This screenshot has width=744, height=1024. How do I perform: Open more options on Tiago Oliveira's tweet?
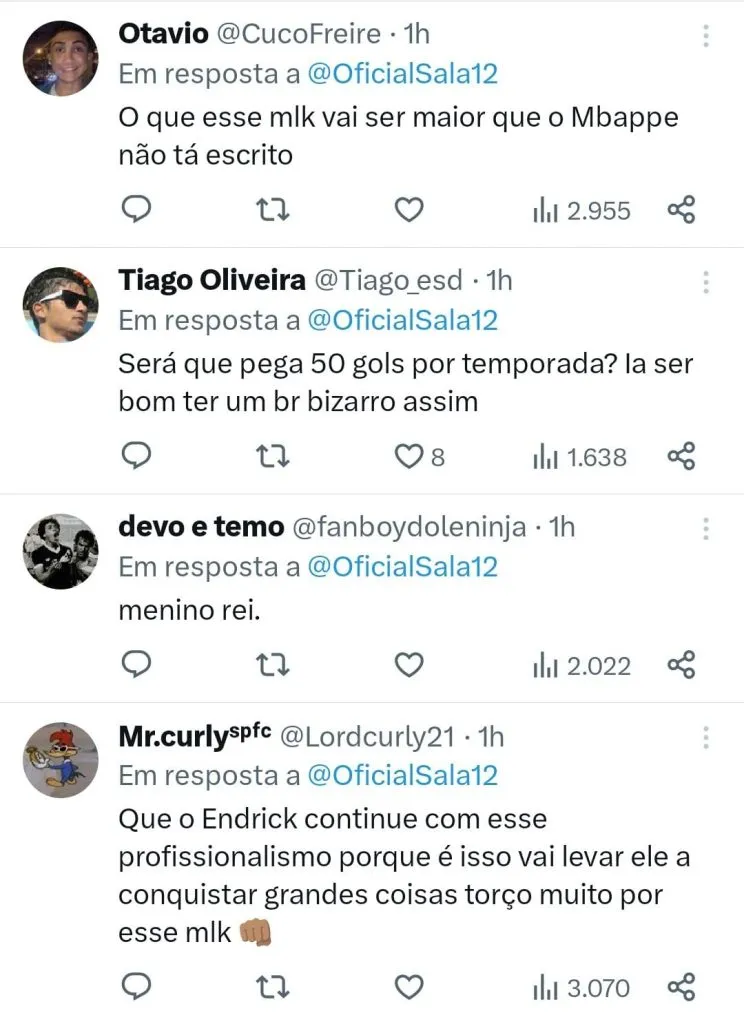coord(706,282)
